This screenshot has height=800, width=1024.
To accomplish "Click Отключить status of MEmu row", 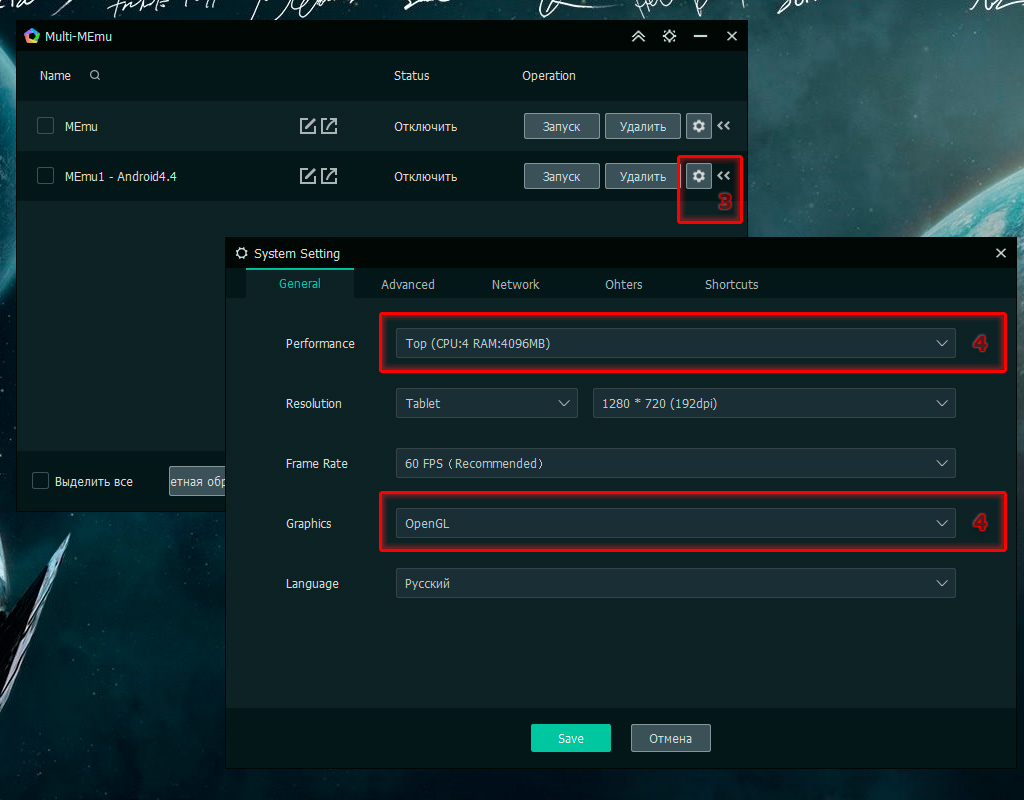I will 425,127.
